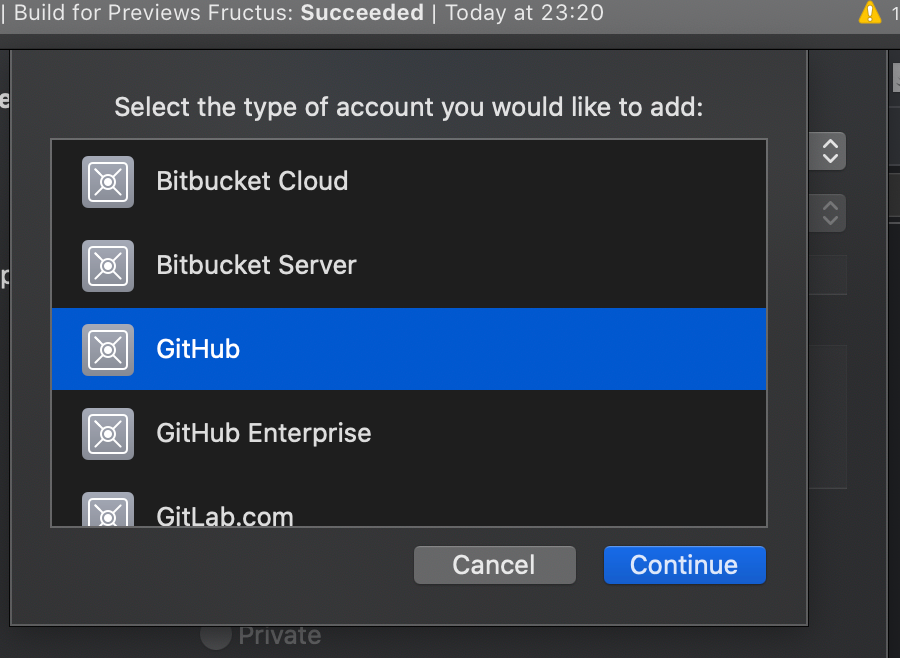Viewport: 900px width, 658px height.
Task: Click the icon beside the GitHub entry
Action: pos(108,350)
